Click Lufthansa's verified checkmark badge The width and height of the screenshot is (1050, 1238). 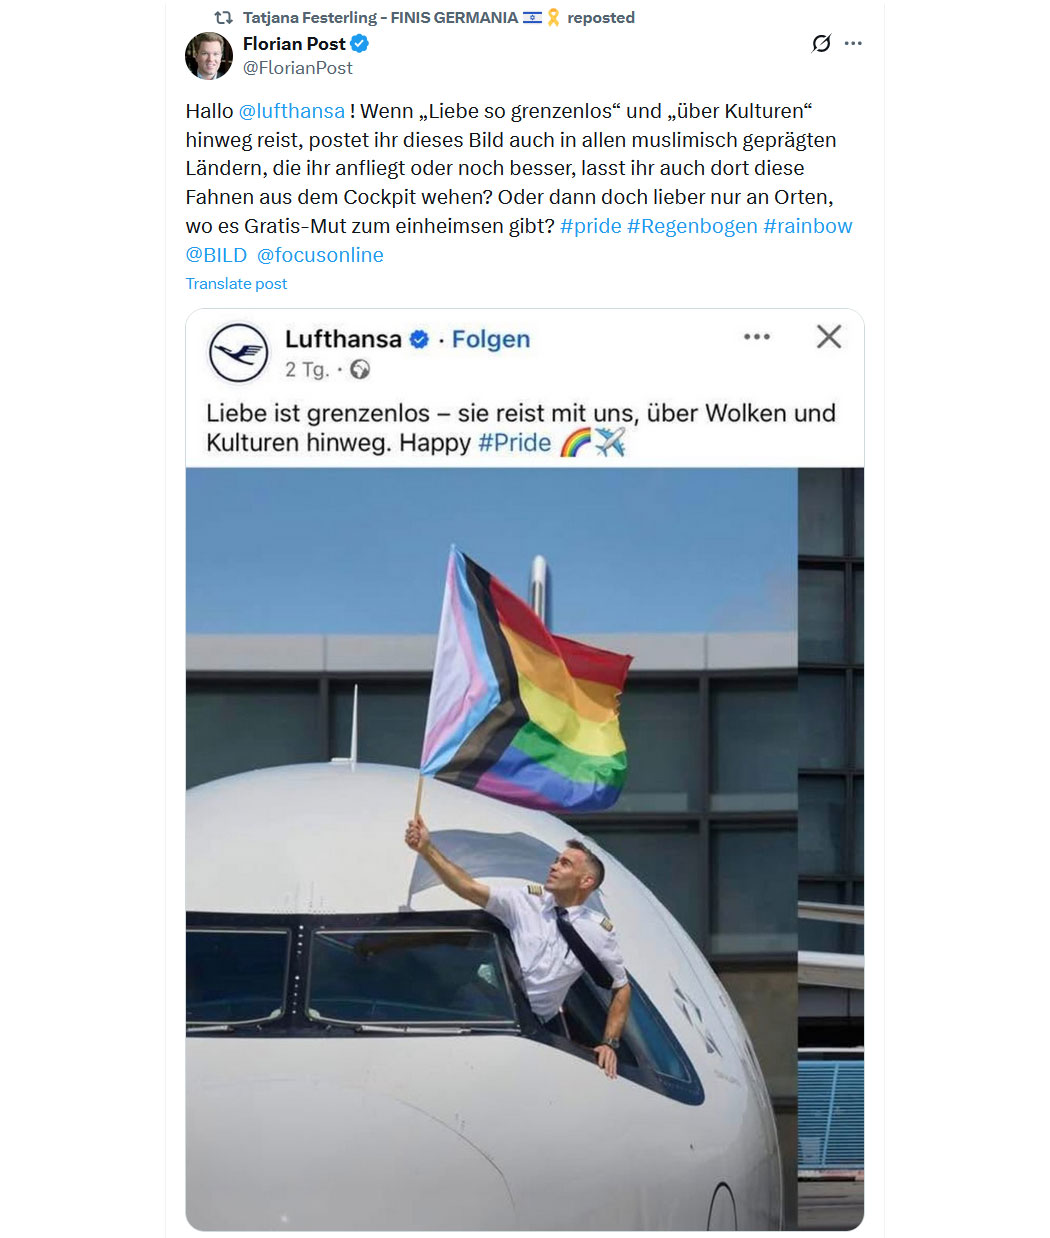click(420, 339)
